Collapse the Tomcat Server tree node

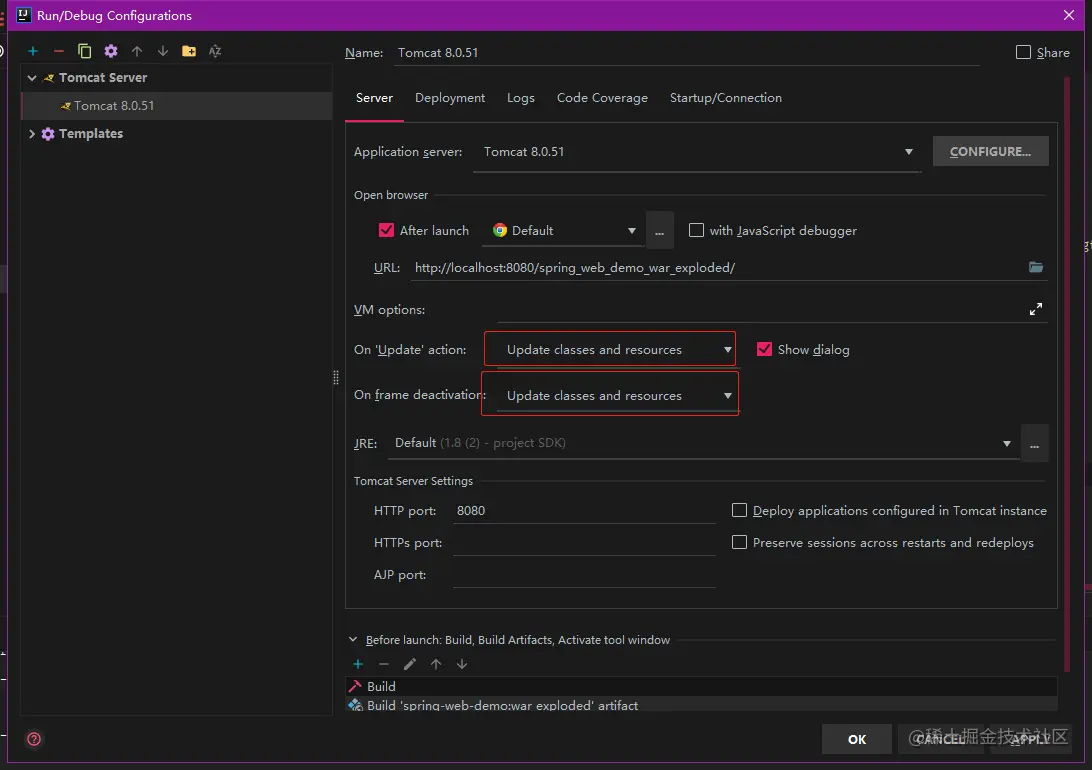point(32,78)
